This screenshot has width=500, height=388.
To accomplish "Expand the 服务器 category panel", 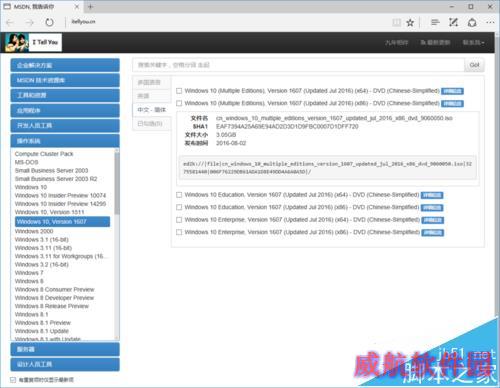I will click(65, 349).
